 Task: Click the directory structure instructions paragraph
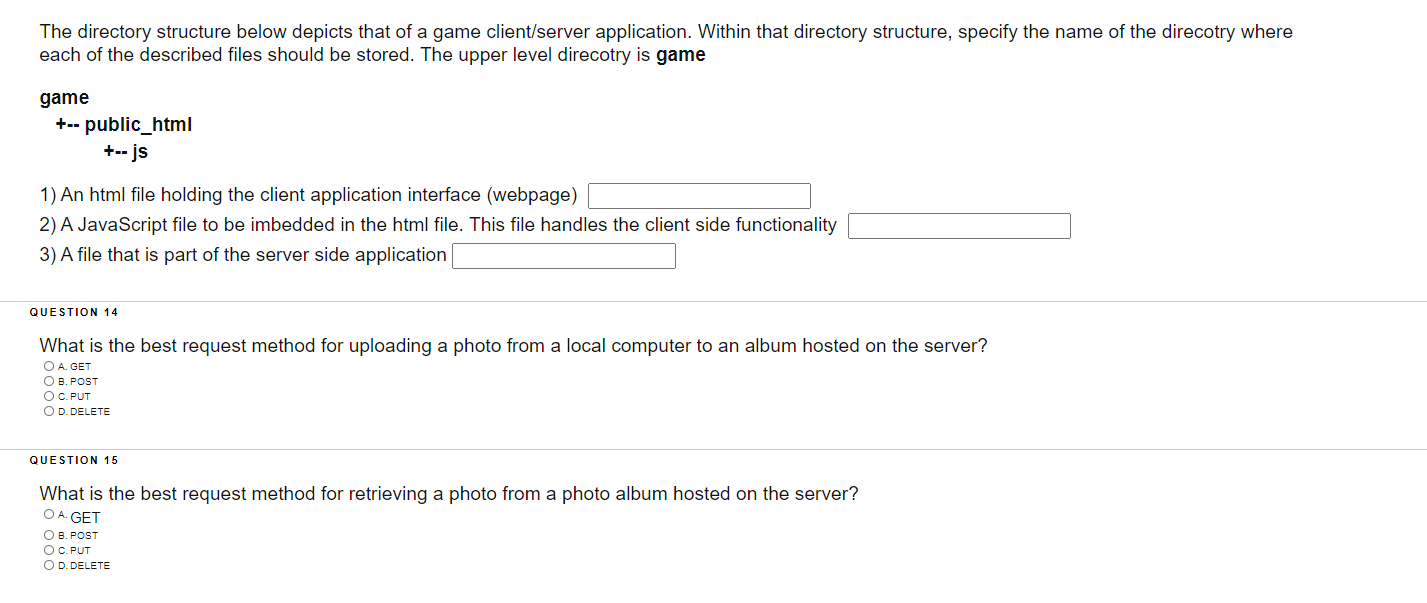coord(665,42)
